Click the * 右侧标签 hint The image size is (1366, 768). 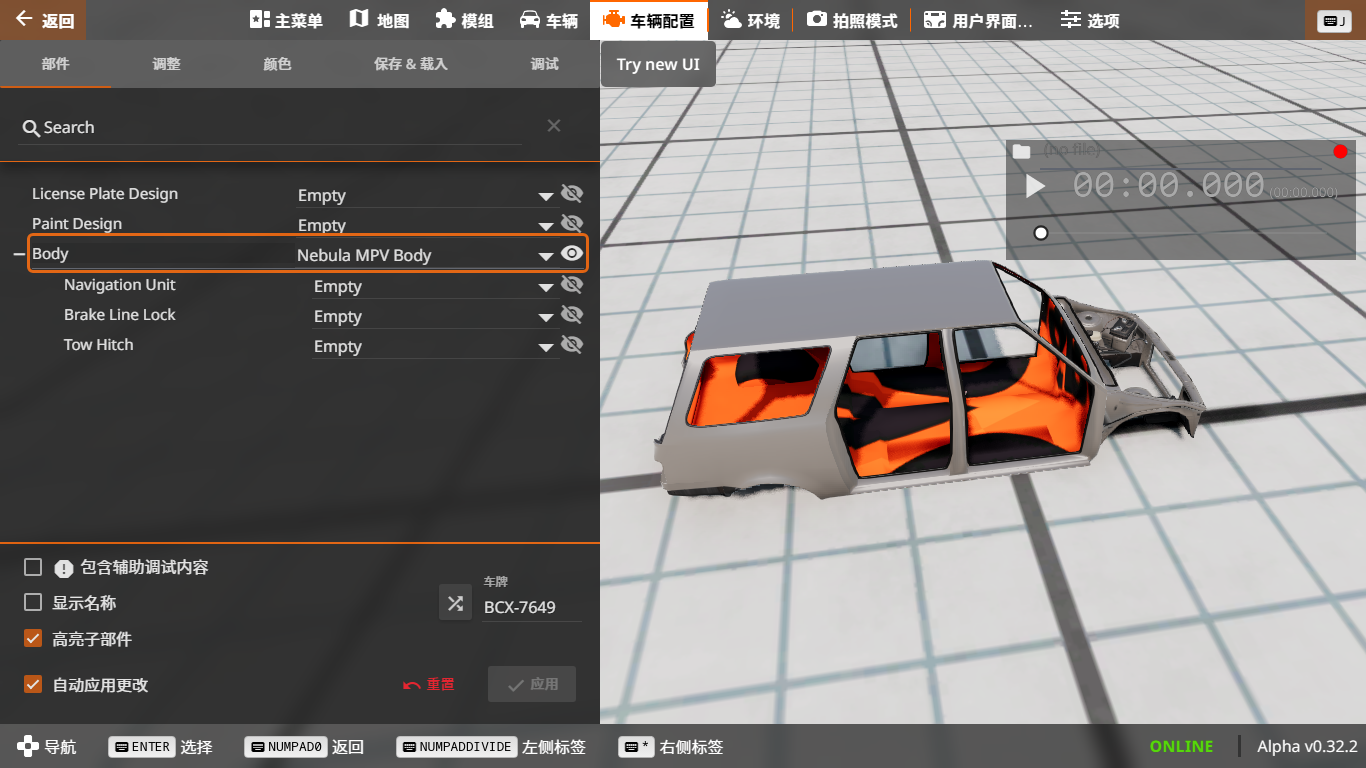tap(671, 746)
